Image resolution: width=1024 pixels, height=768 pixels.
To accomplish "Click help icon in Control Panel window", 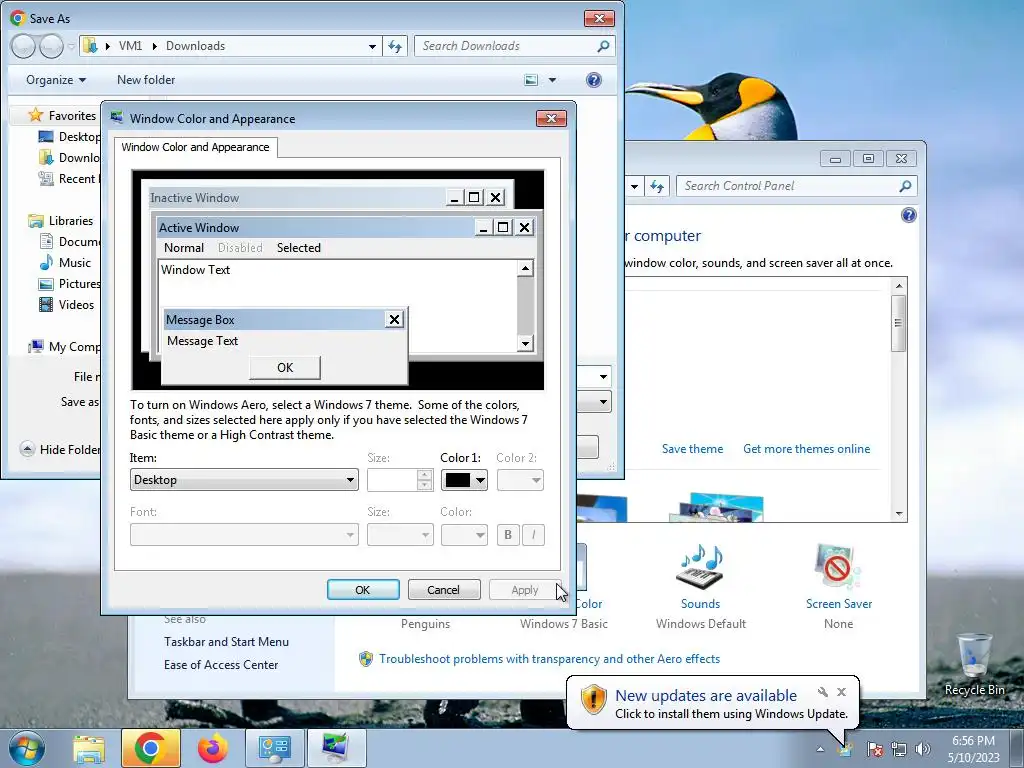I will pyautogui.click(x=908, y=216).
